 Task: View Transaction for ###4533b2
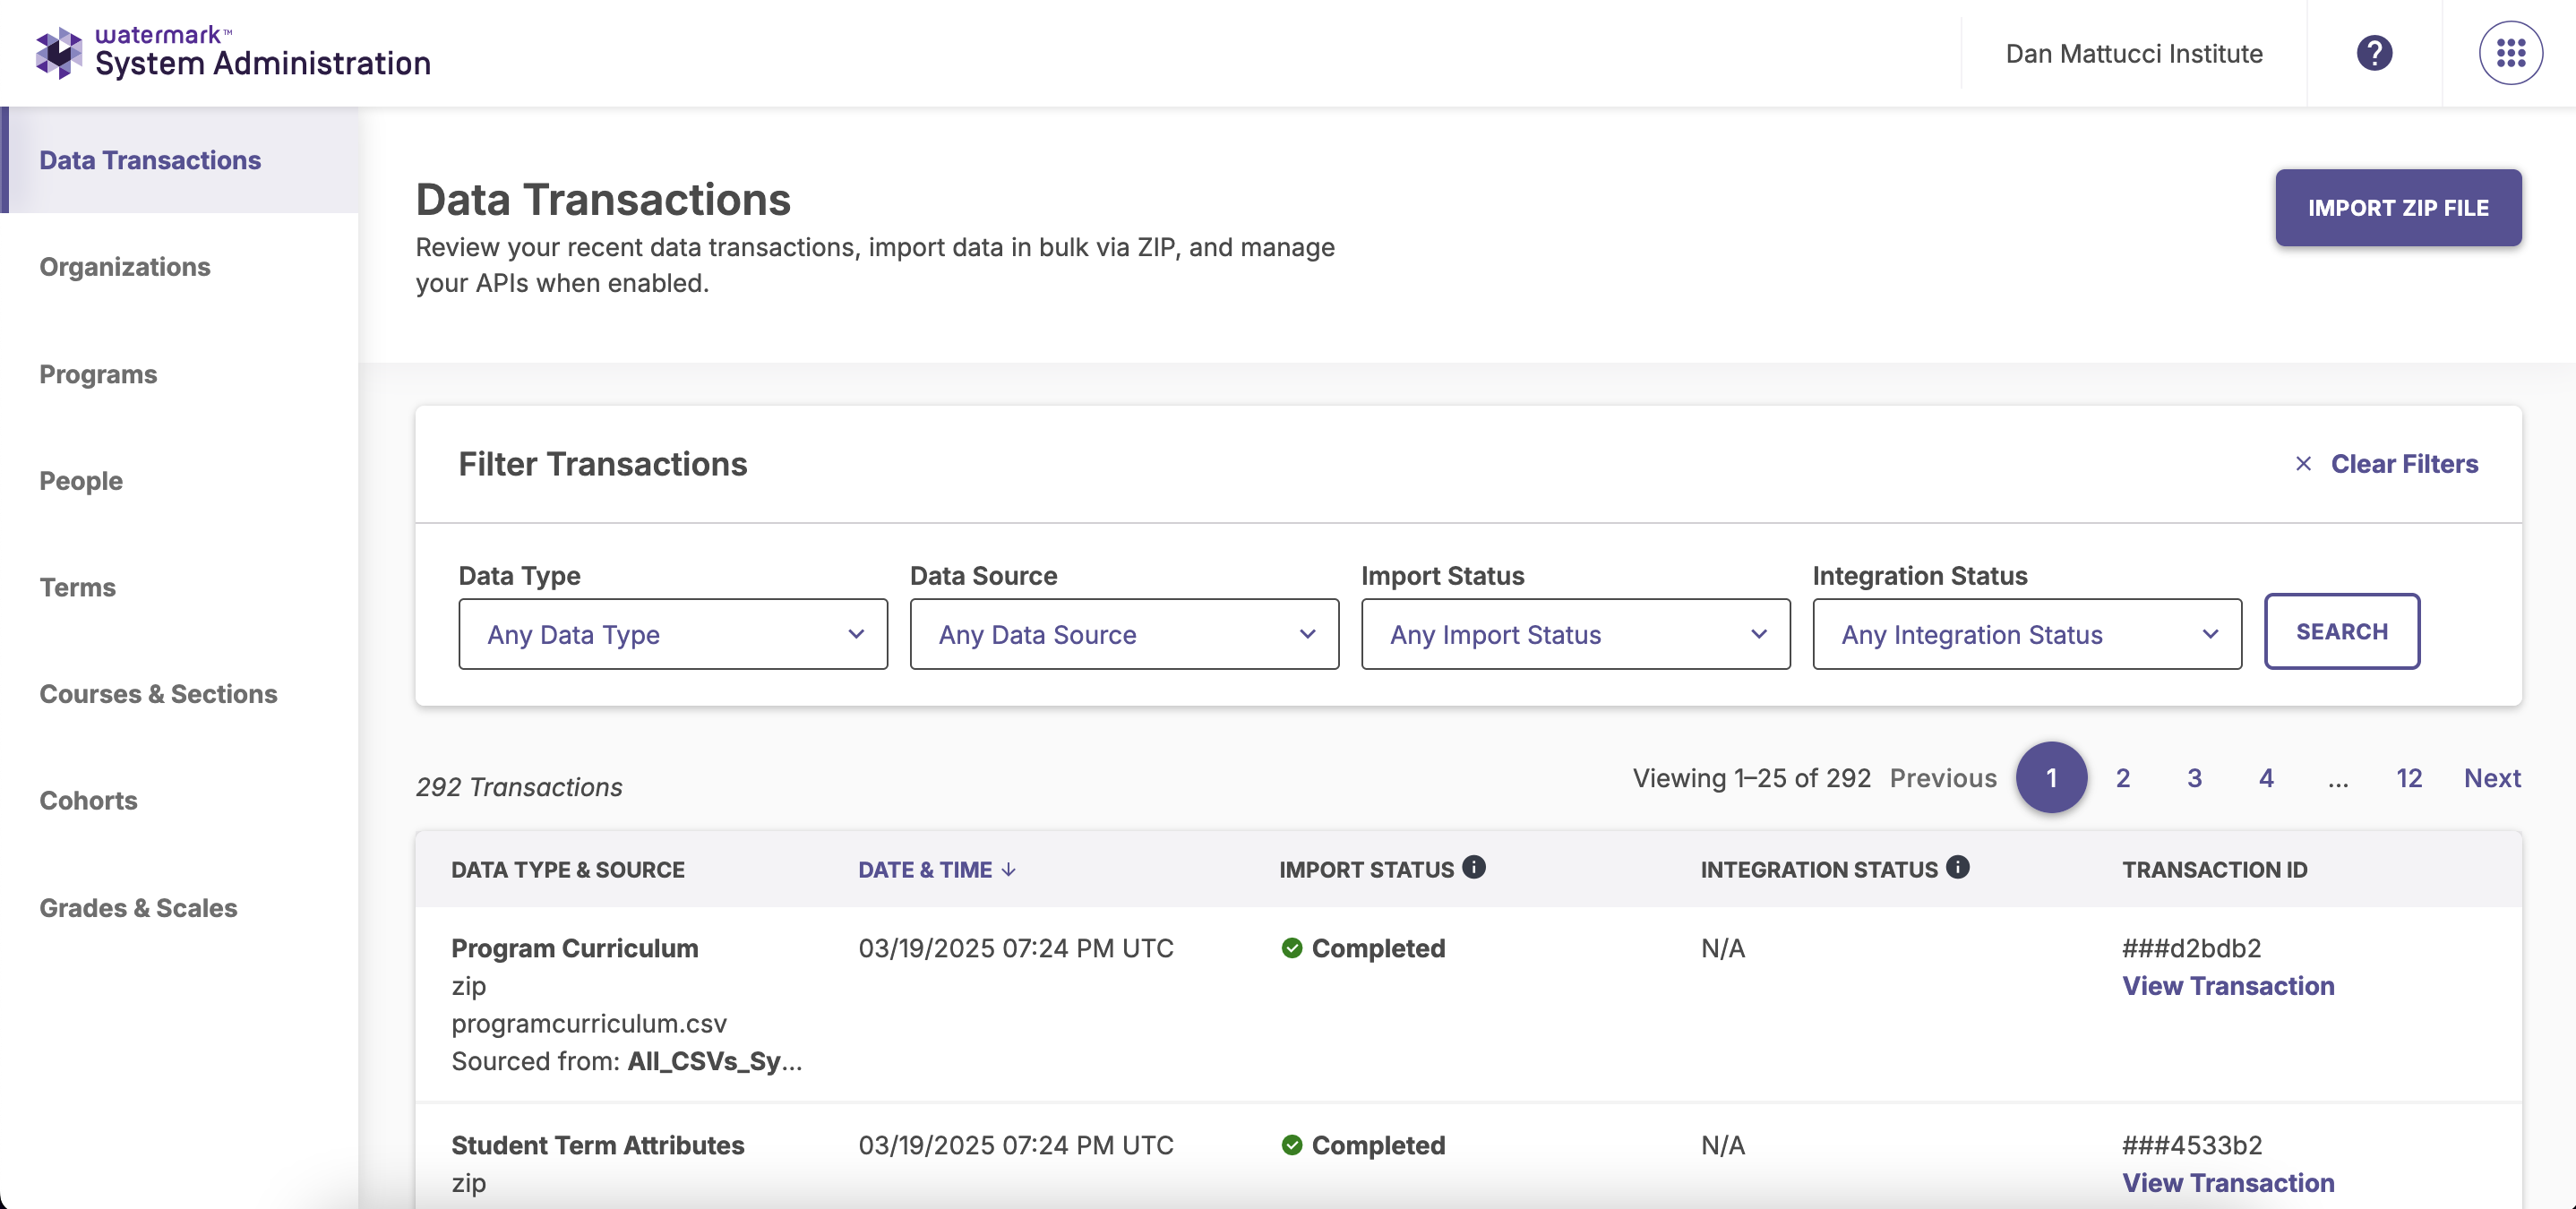coord(2228,1183)
